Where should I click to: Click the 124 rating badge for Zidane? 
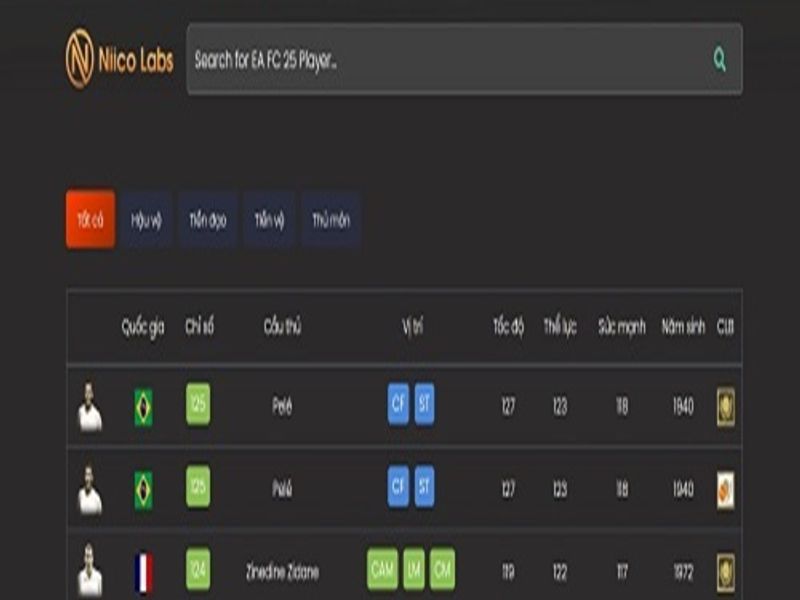coord(198,569)
